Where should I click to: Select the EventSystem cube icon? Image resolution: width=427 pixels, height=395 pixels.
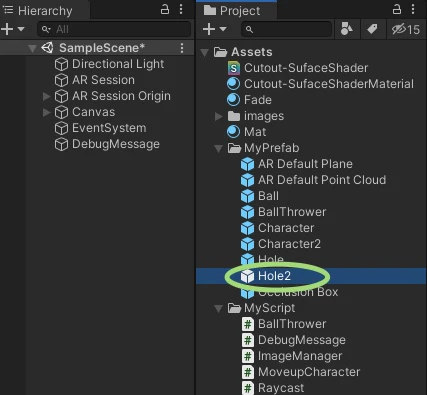coord(61,128)
